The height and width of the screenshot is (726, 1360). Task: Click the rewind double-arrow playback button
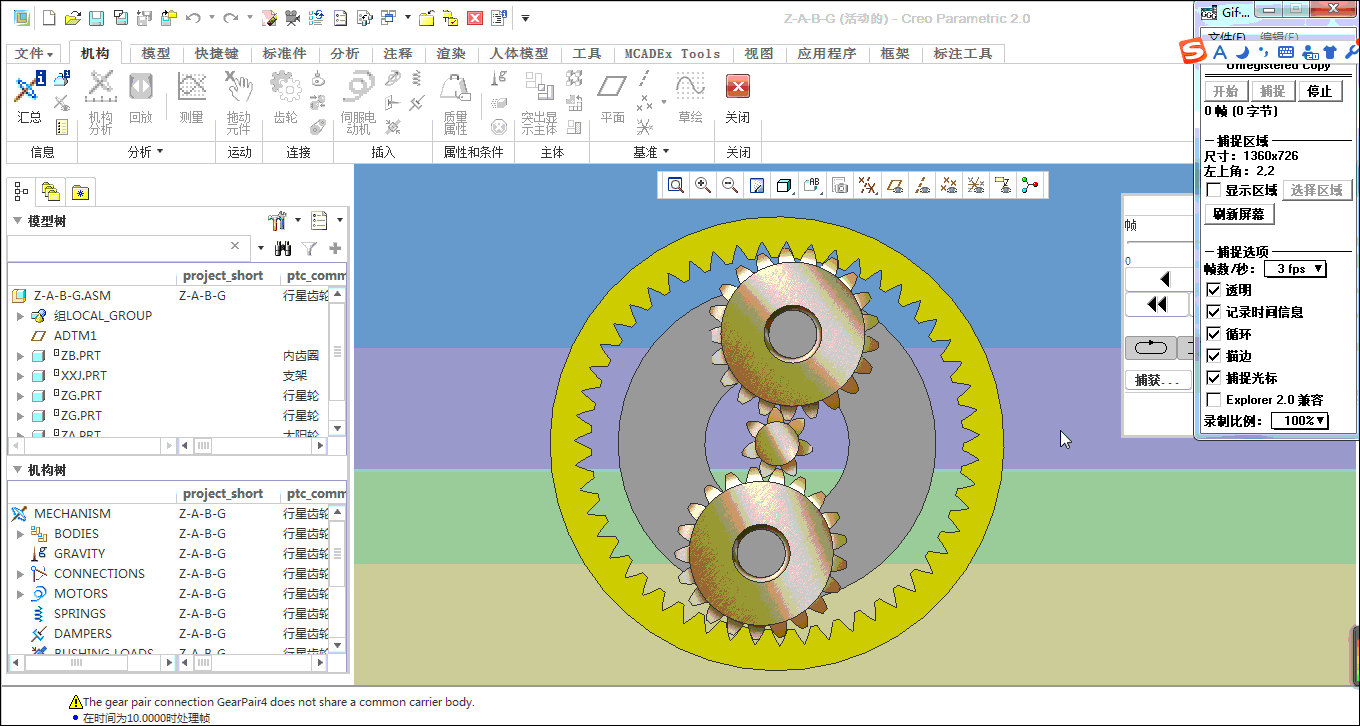pyautogui.click(x=1158, y=304)
